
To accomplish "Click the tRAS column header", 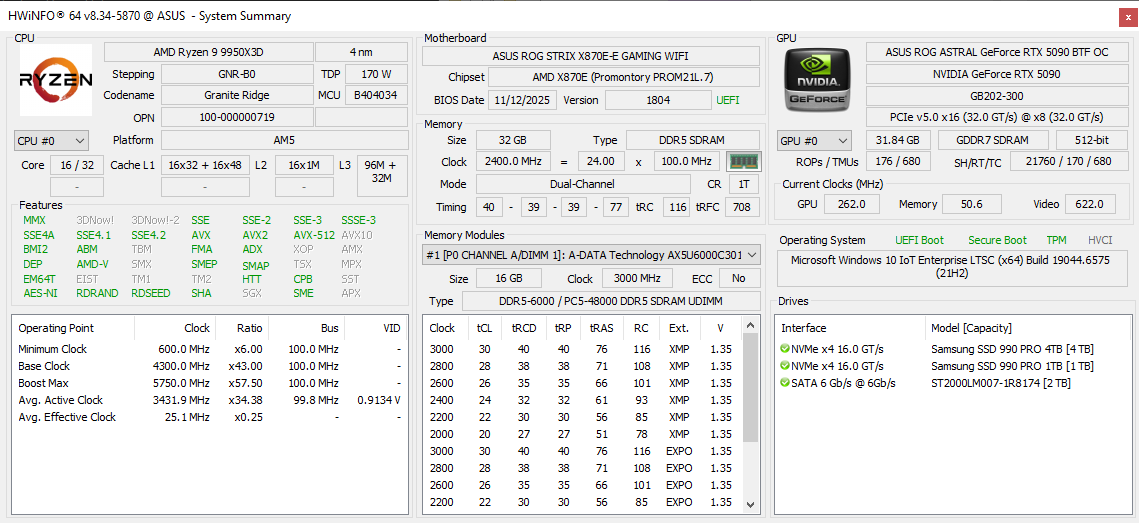I will (602, 328).
